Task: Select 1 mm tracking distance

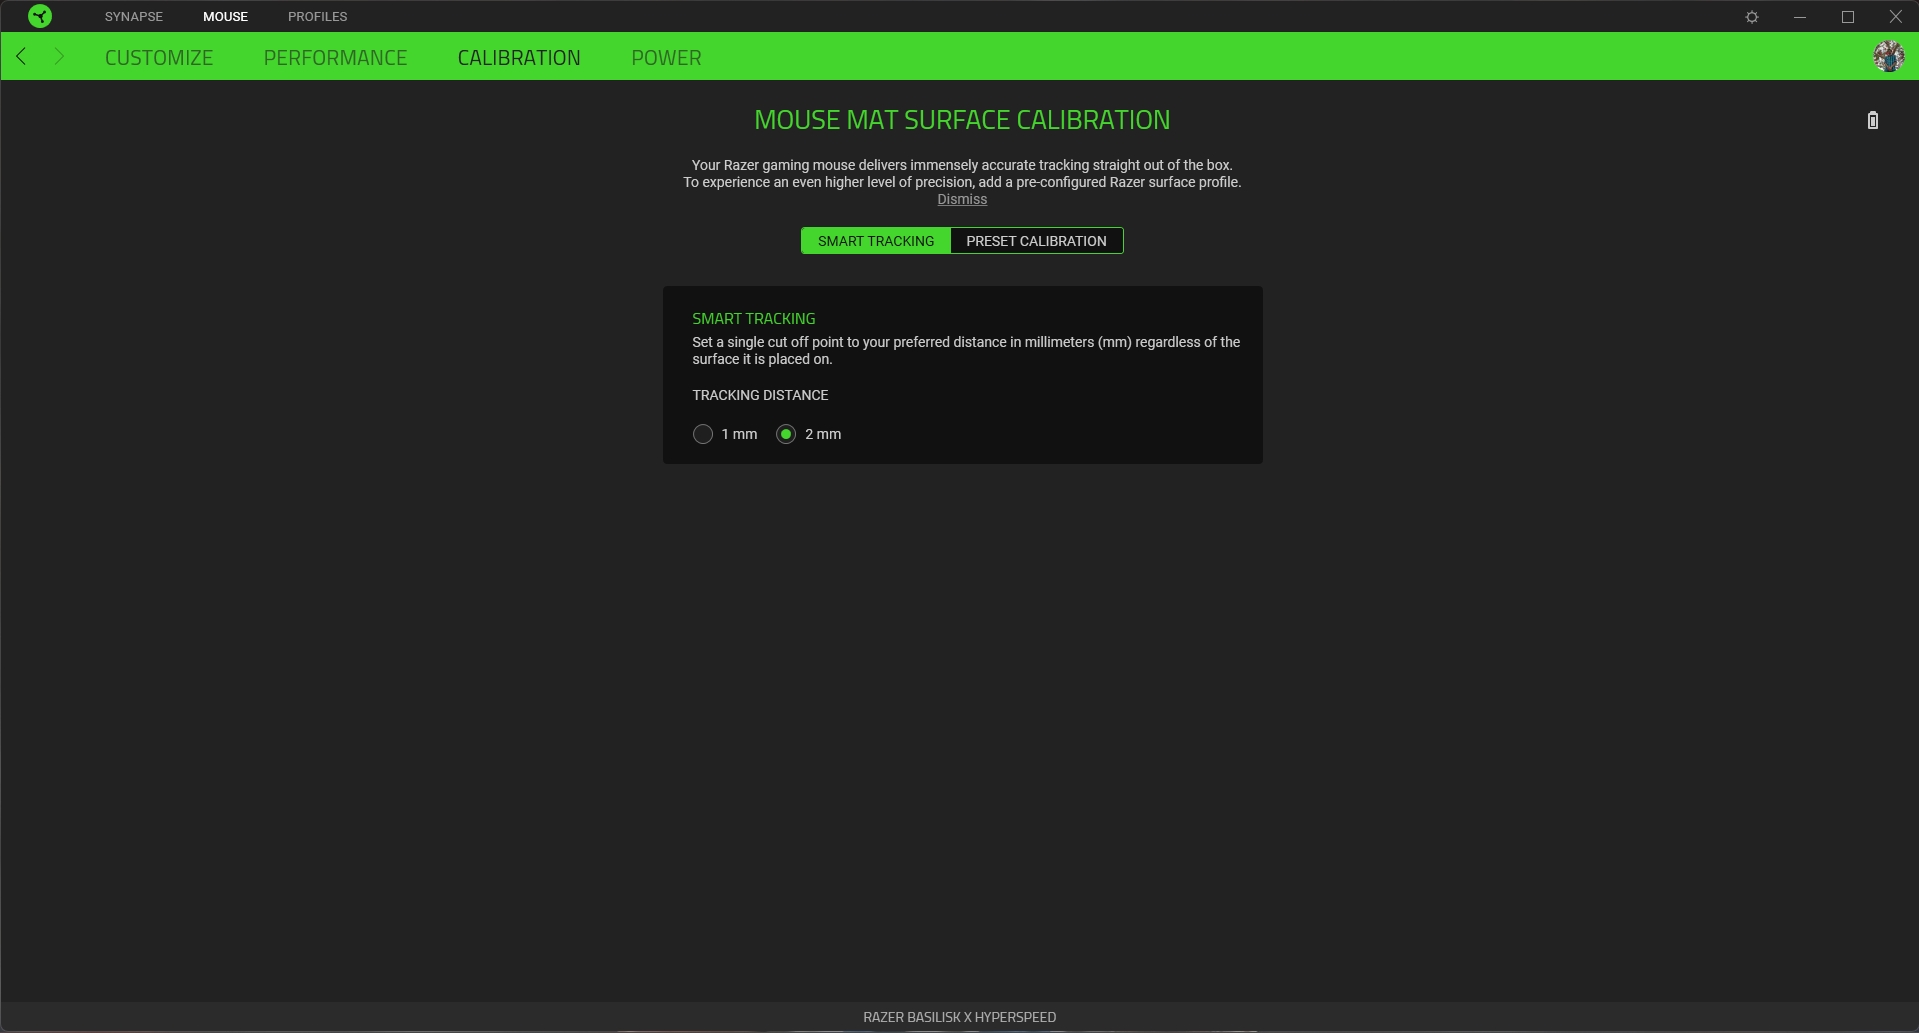Action: [x=703, y=434]
